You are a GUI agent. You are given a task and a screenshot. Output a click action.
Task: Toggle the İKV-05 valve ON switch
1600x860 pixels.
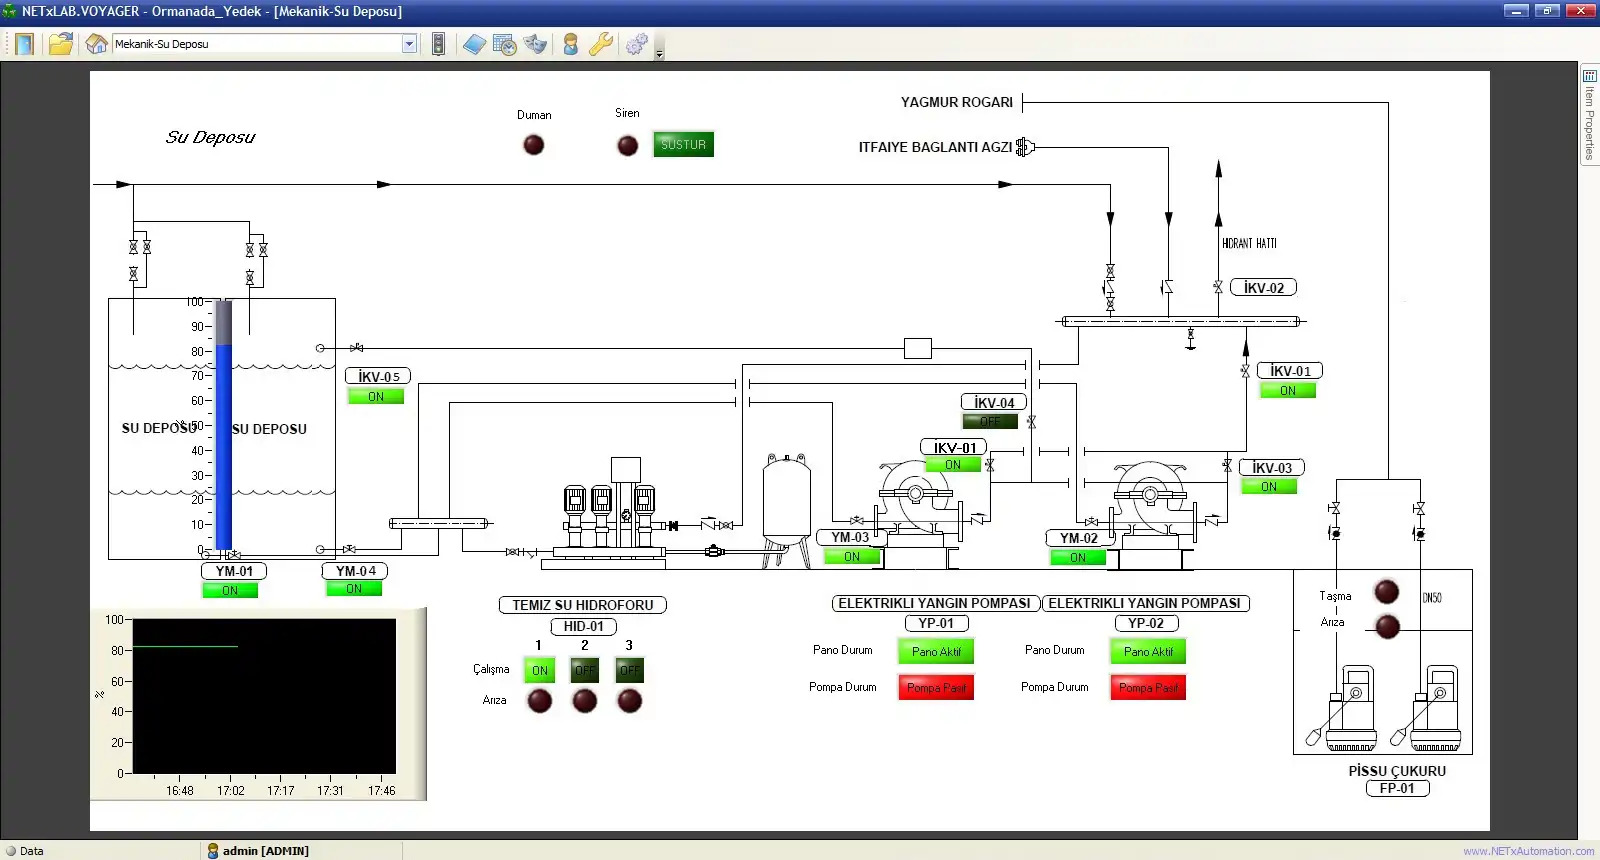coord(376,397)
